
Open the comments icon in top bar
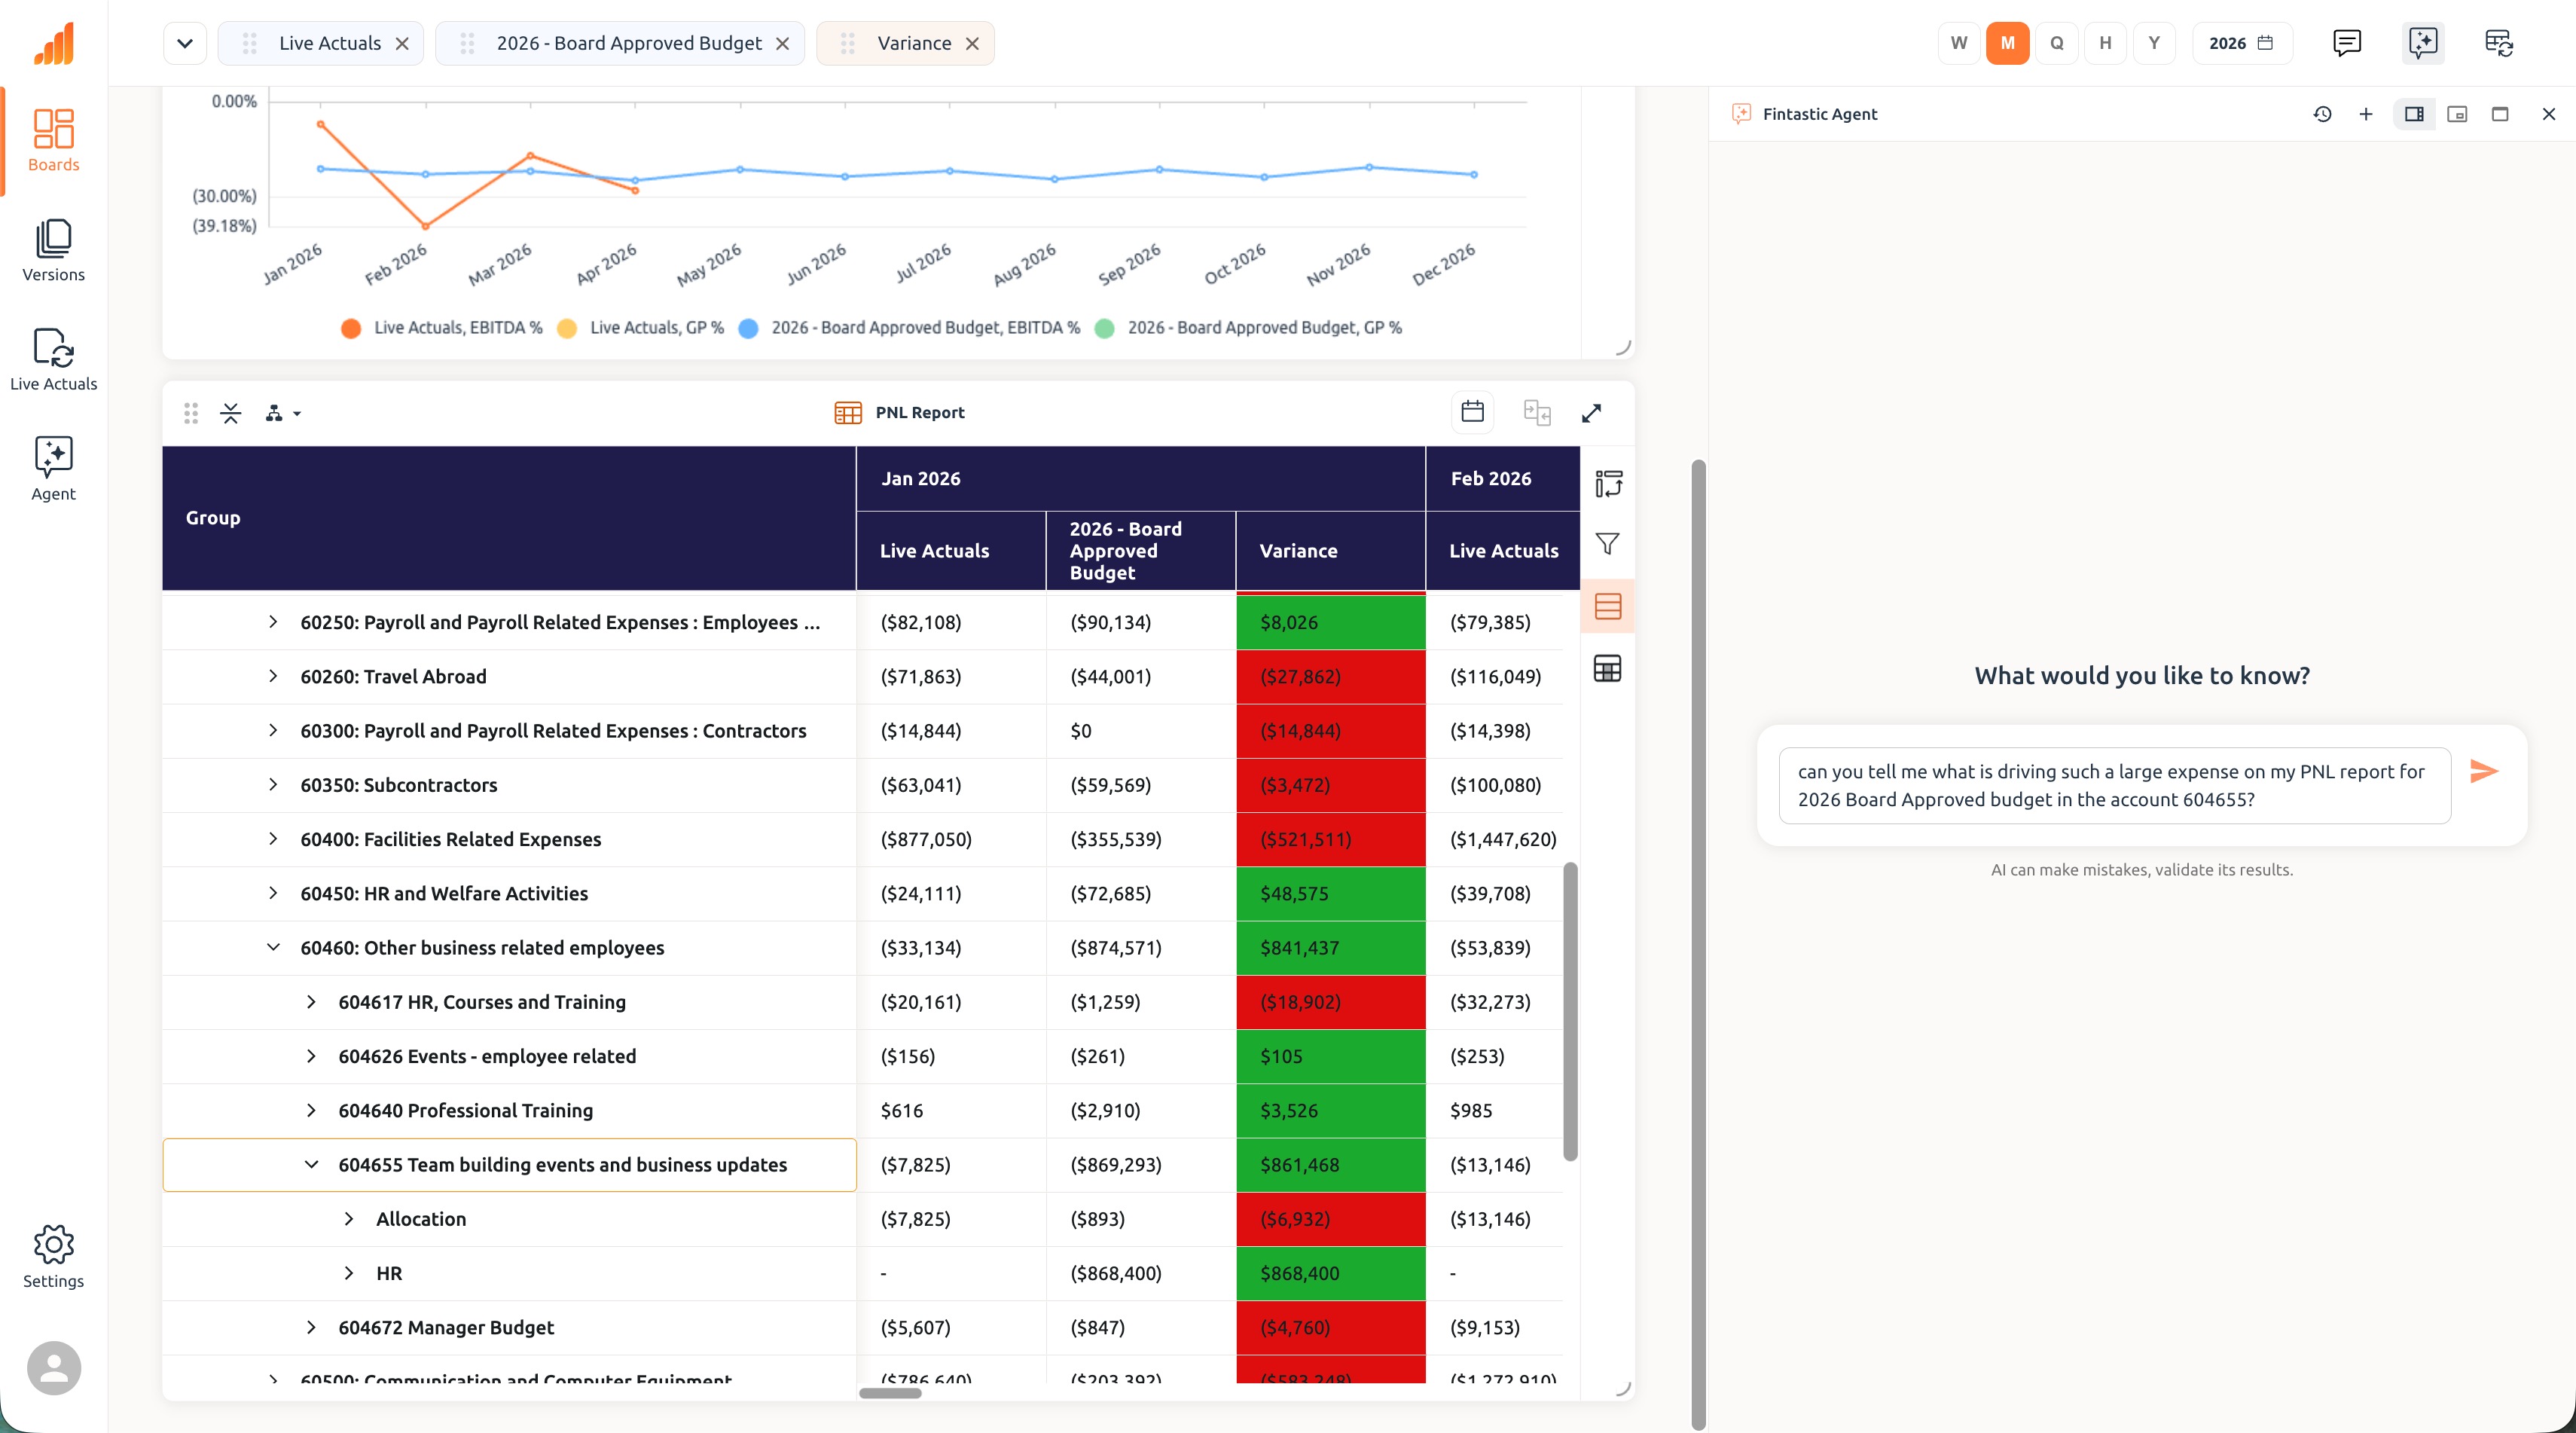click(x=2346, y=43)
